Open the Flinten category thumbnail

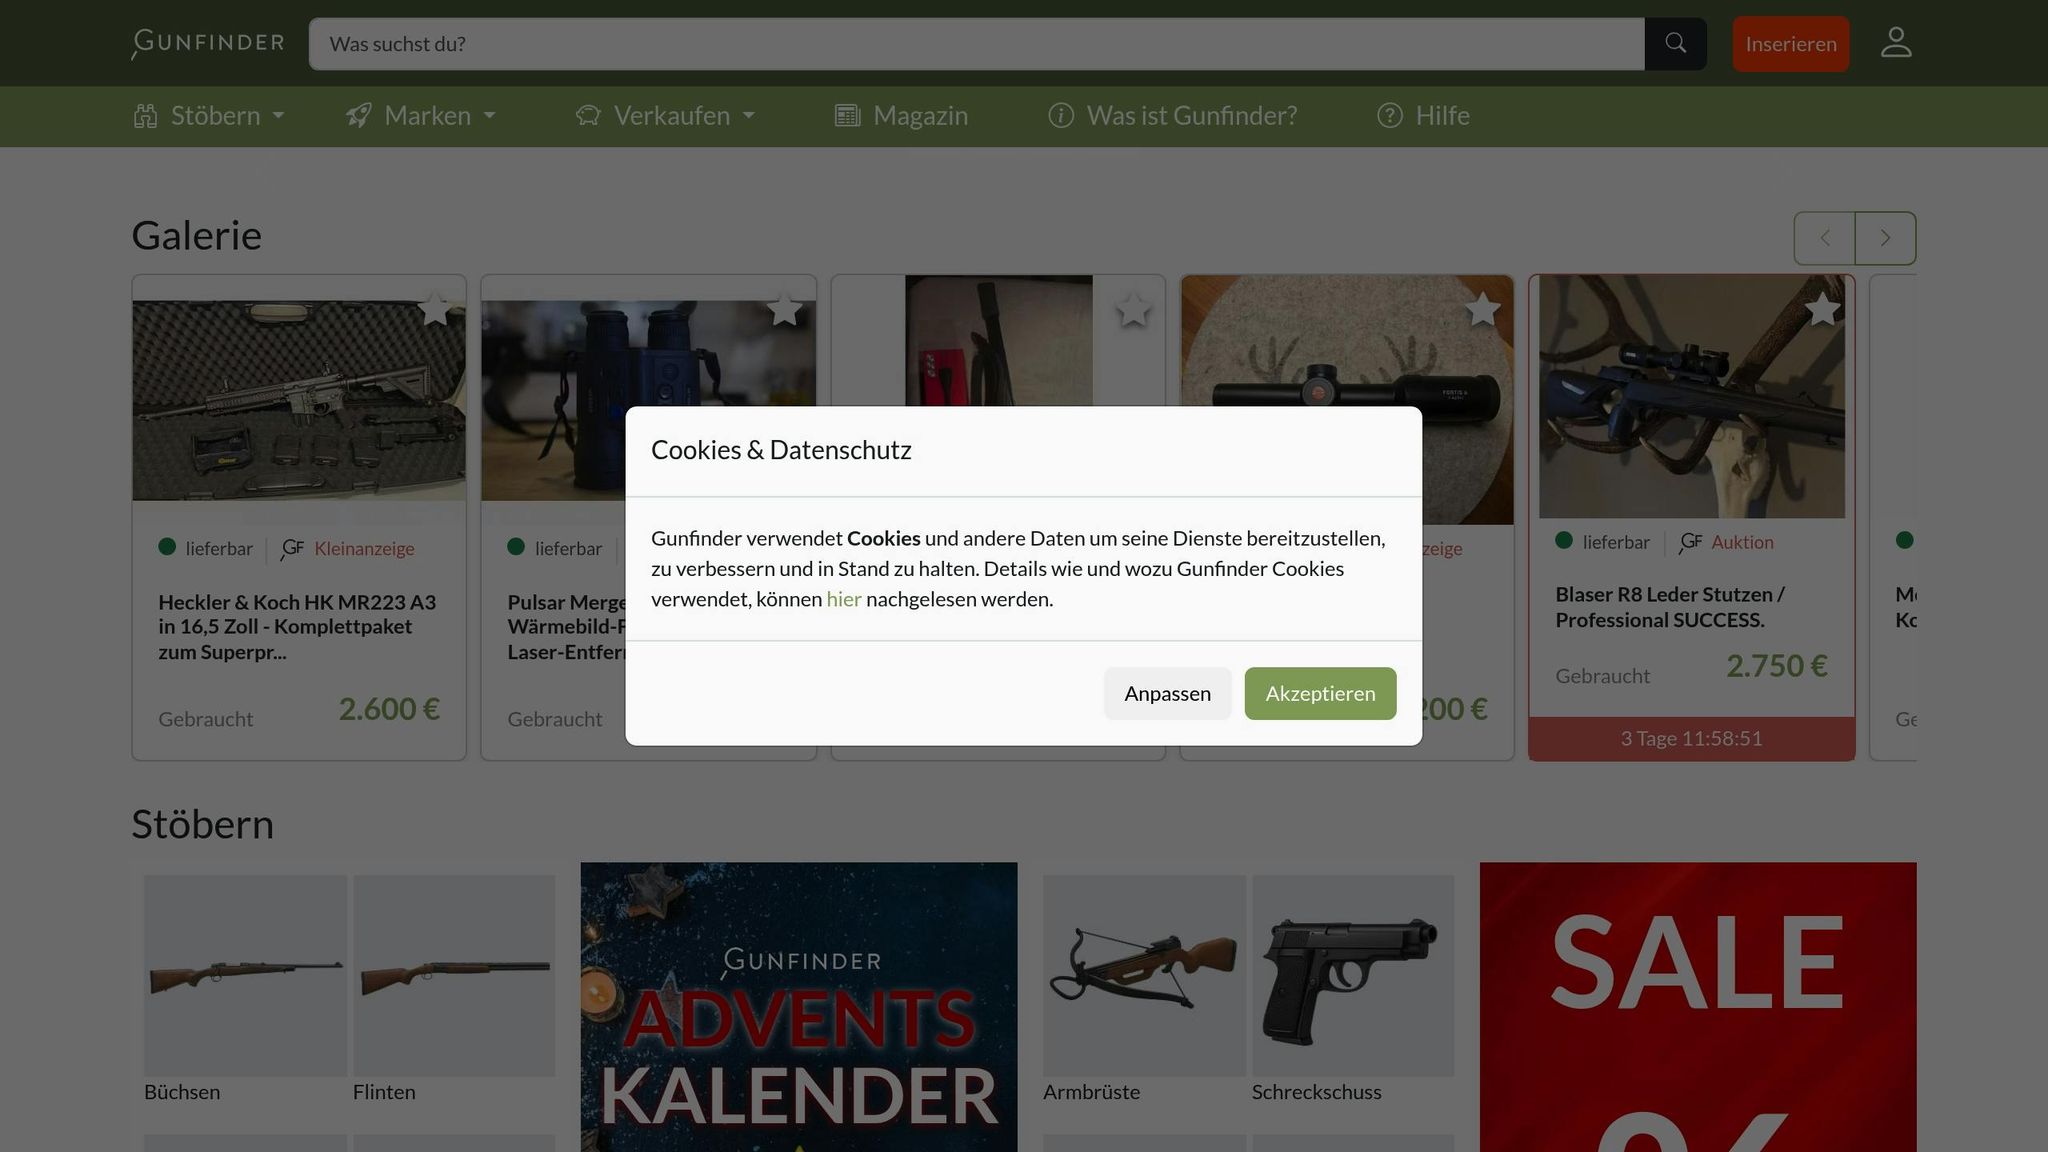pos(453,975)
